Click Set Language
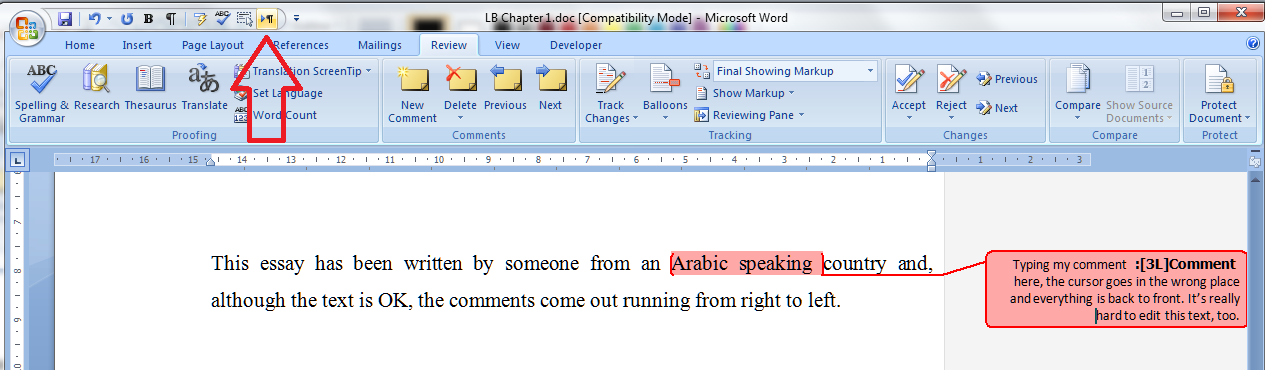The height and width of the screenshot is (370, 1265). pos(279,93)
